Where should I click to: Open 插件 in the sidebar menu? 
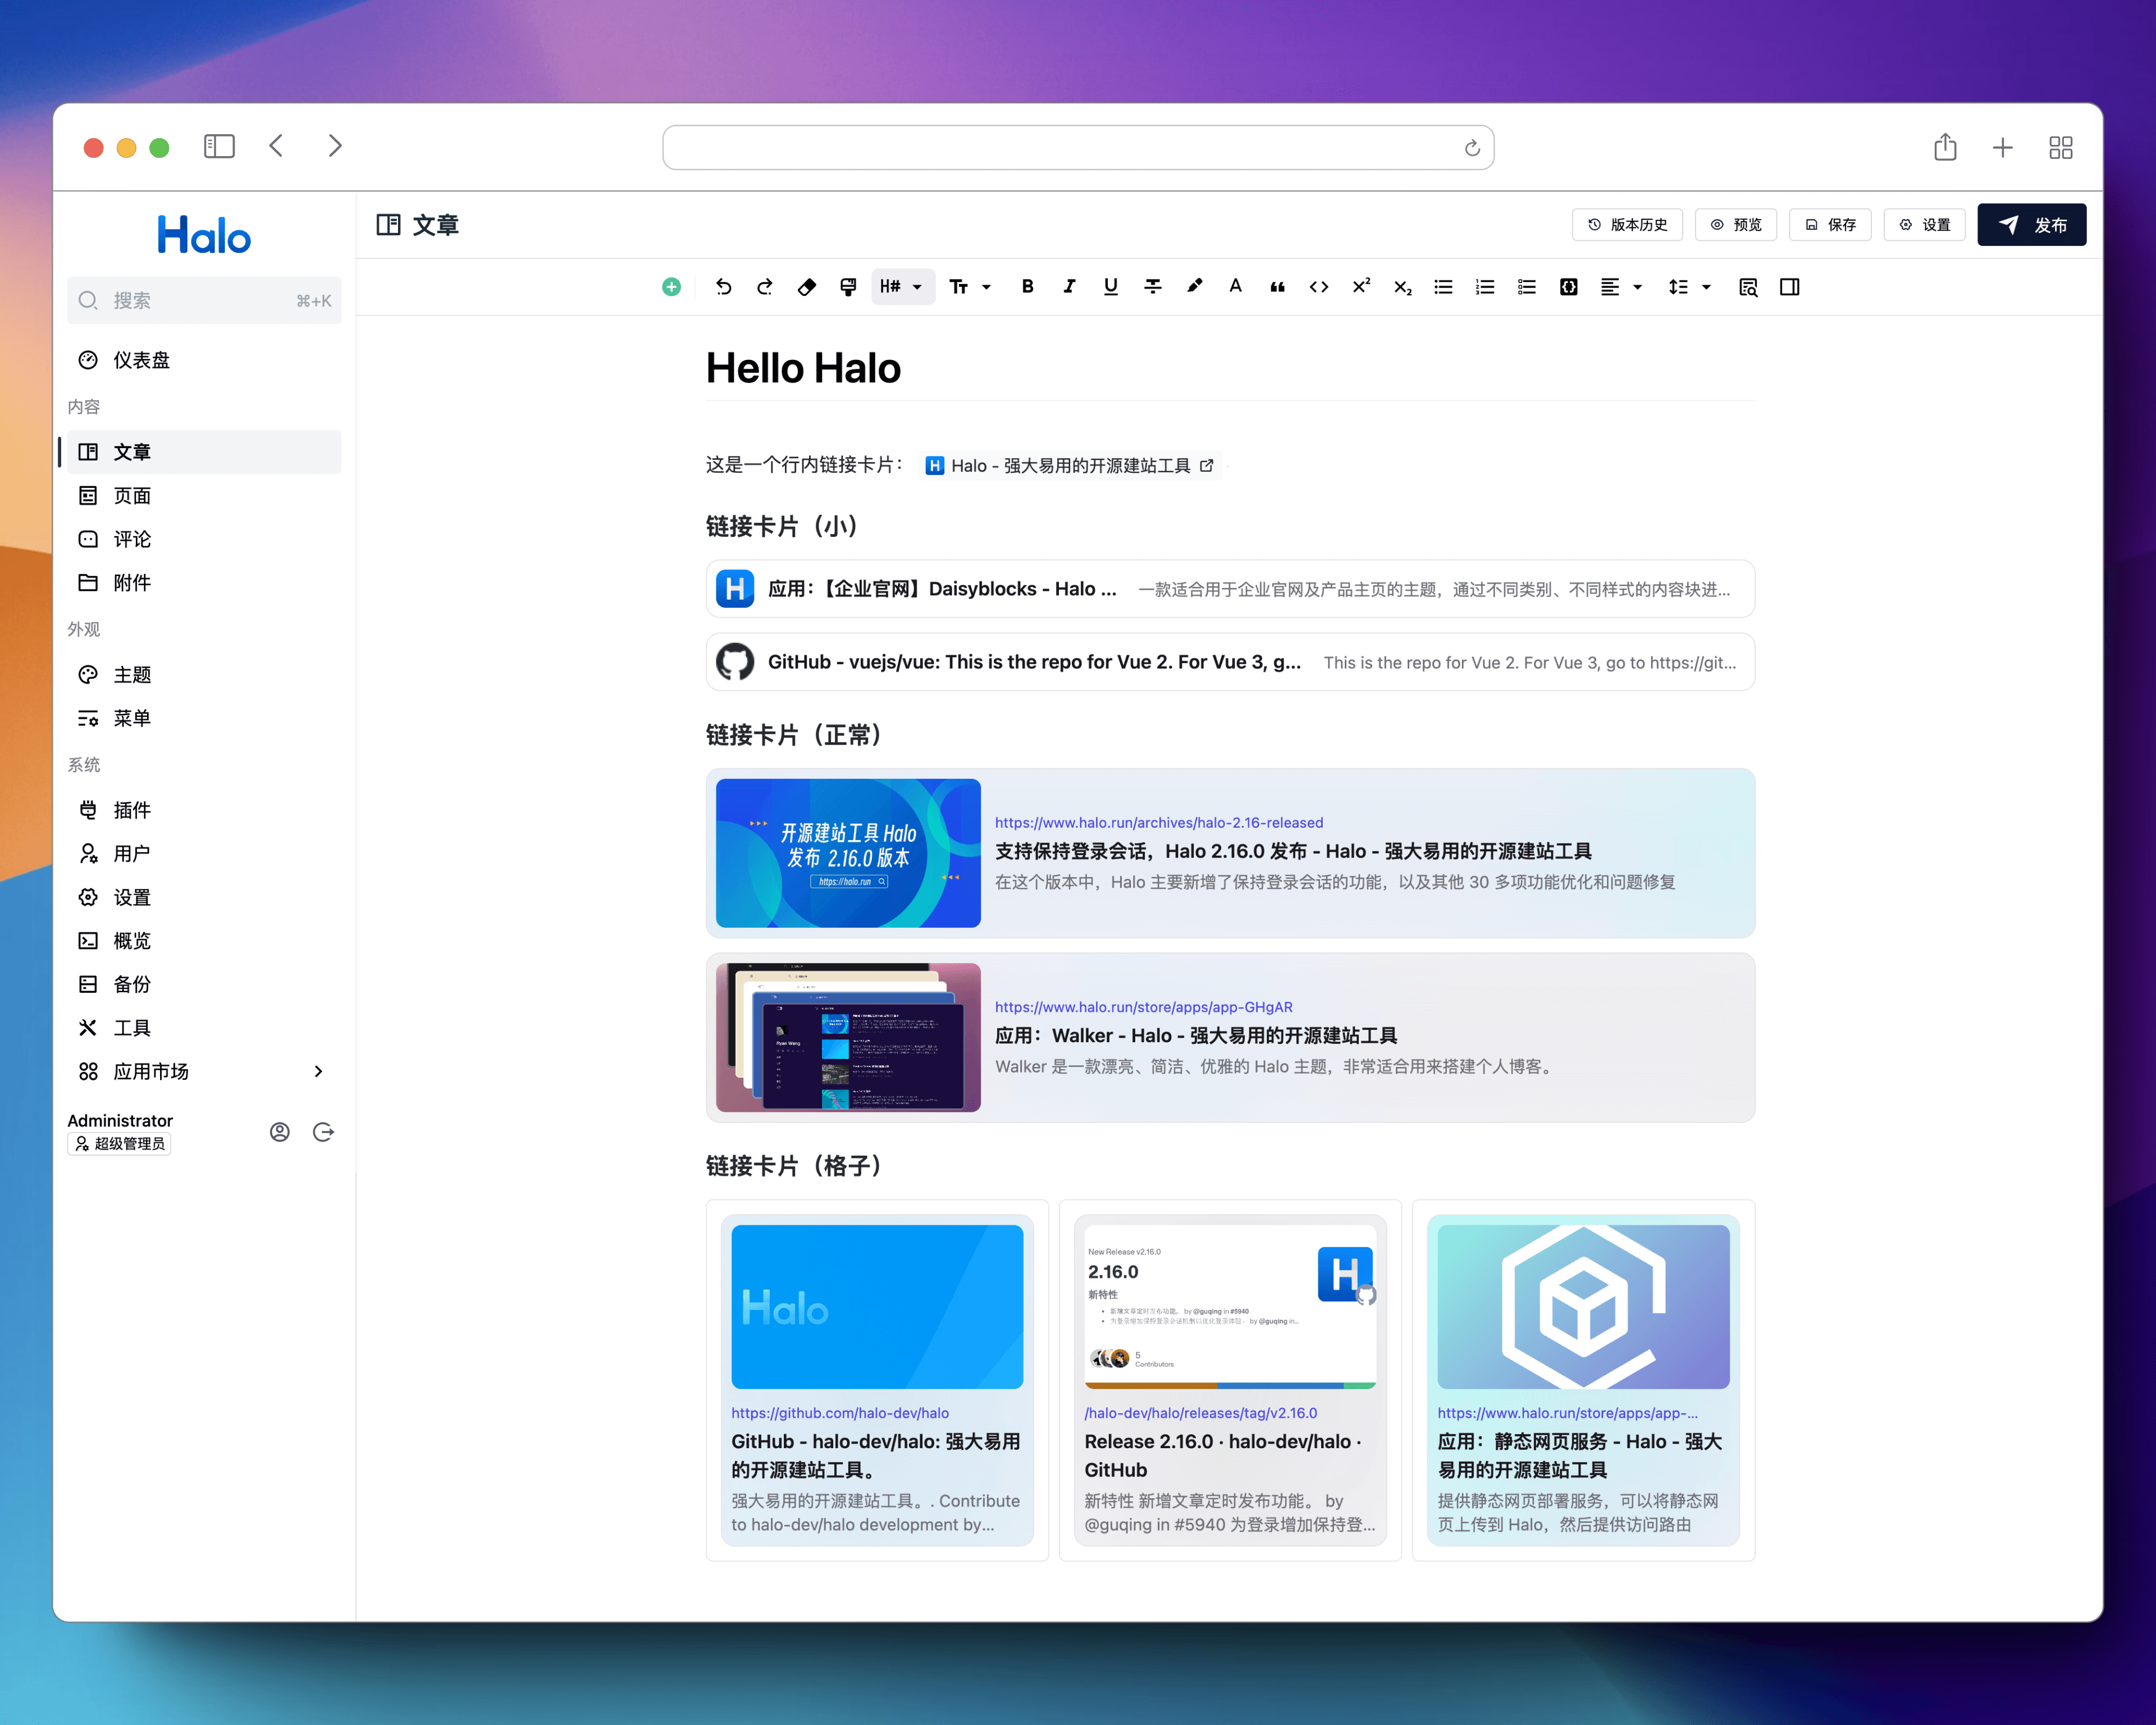132,810
